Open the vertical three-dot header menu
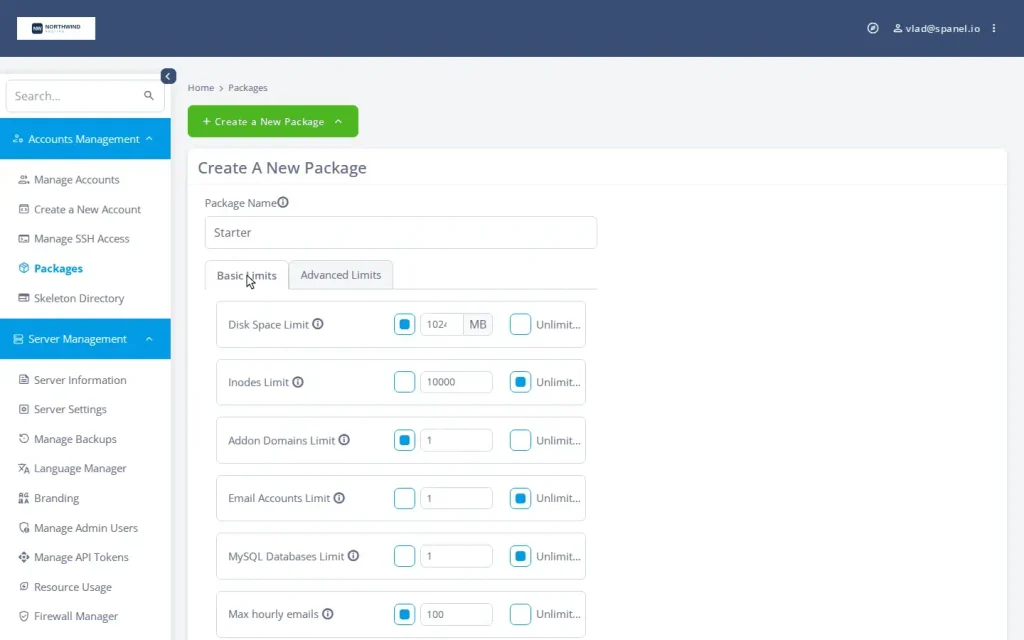1024x640 pixels. (994, 28)
